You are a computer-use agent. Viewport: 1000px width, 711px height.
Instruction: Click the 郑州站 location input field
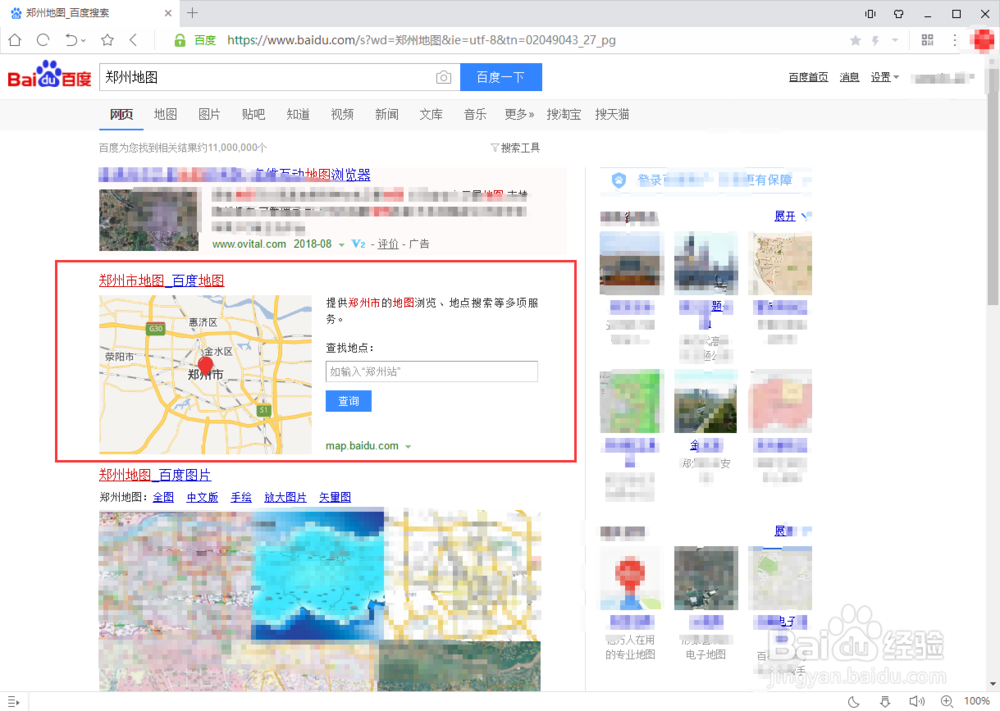point(431,371)
